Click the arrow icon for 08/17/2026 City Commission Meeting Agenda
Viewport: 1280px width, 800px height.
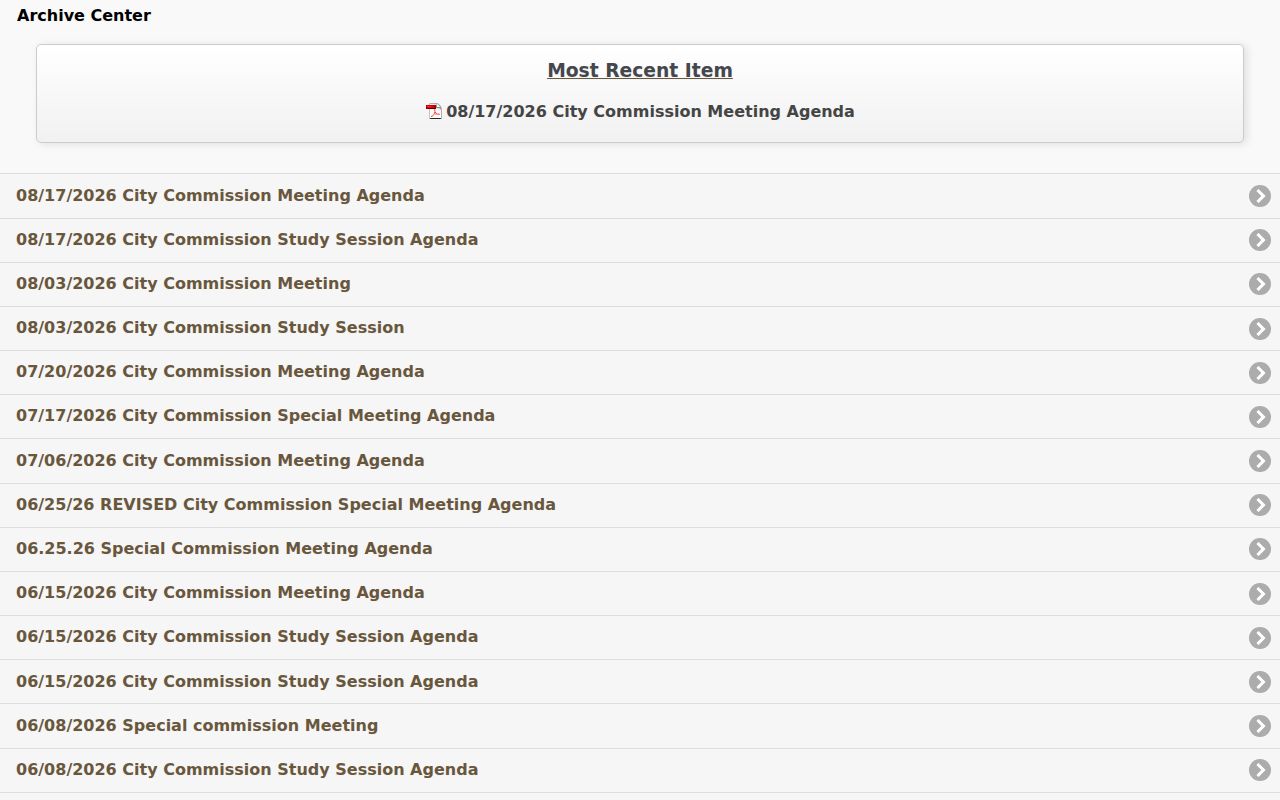pos(1260,196)
